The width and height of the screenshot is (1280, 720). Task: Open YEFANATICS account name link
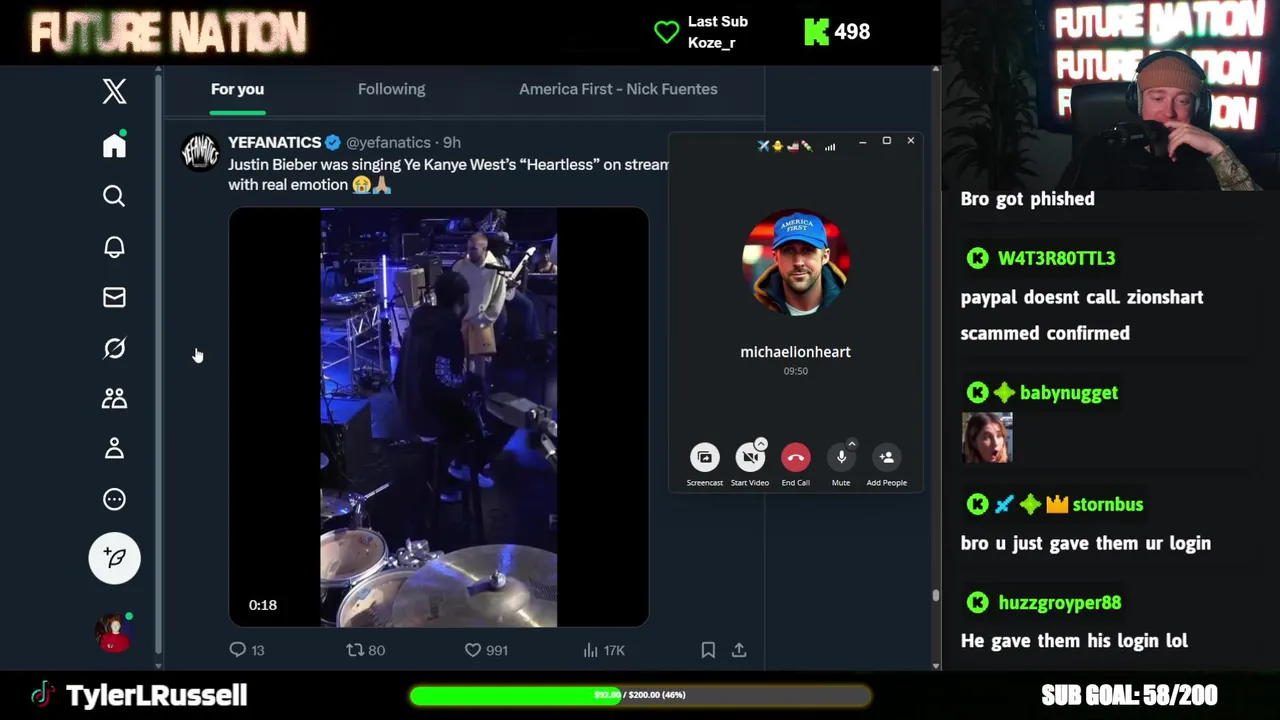click(274, 143)
